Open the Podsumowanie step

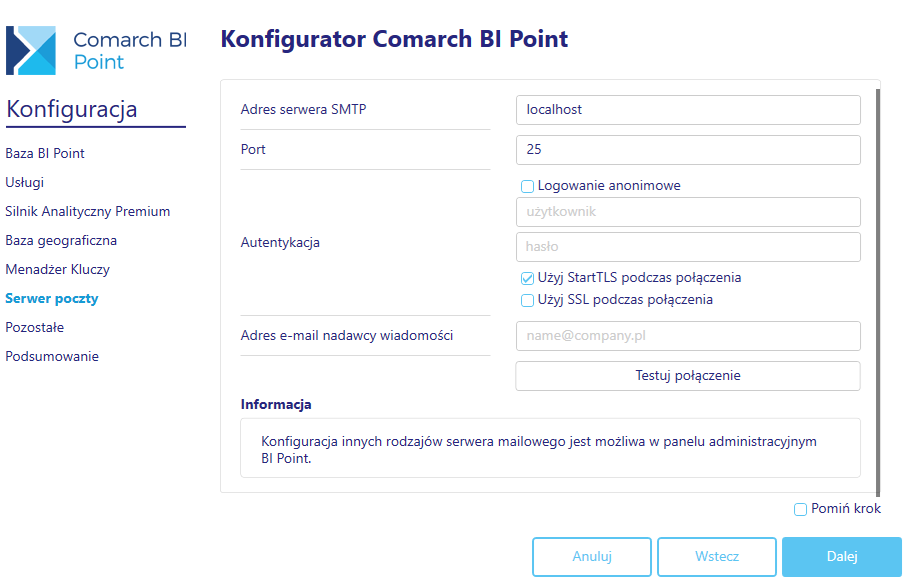[x=52, y=356]
